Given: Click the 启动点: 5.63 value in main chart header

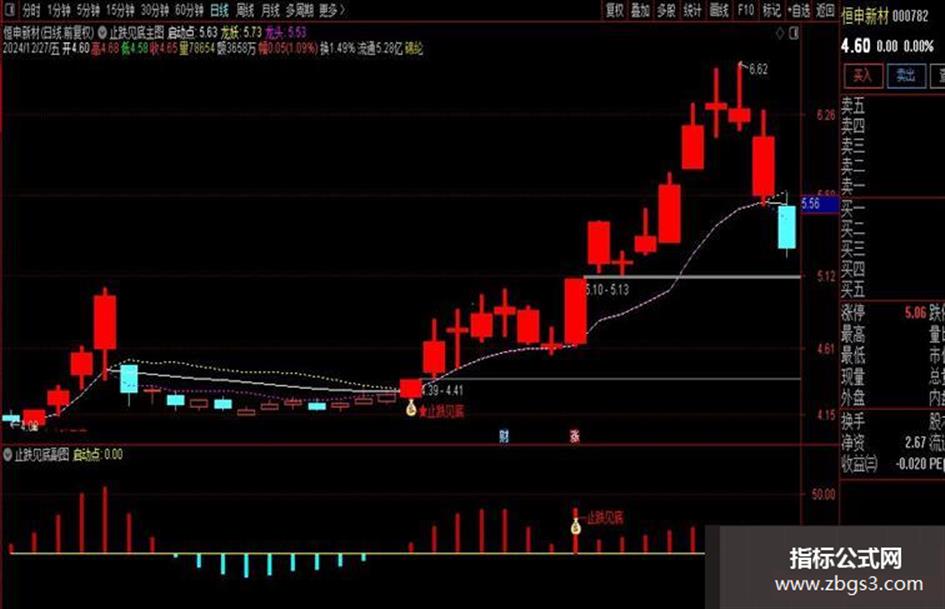Looking at the screenshot, I should [192, 32].
